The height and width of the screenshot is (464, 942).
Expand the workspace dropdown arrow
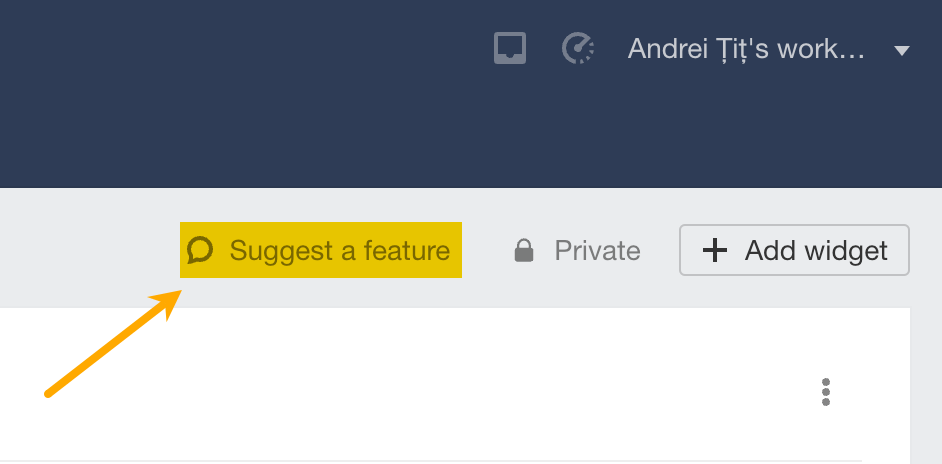coord(901,50)
